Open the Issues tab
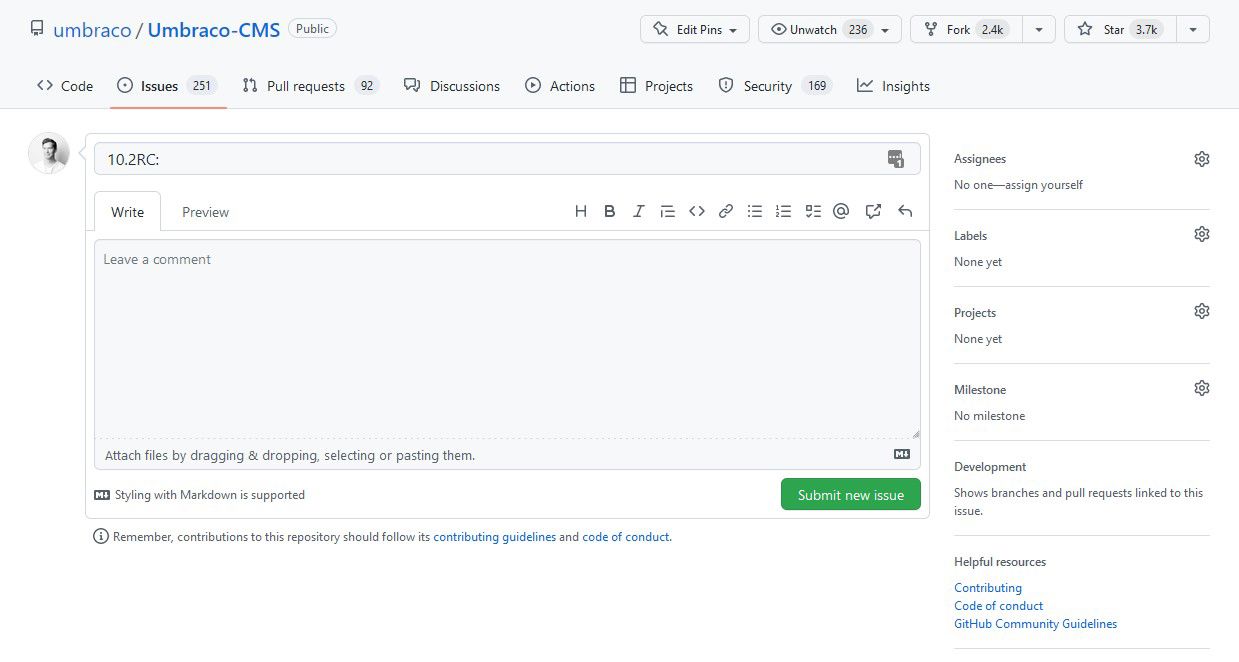The width and height of the screenshot is (1239, 662). pyautogui.click(x=166, y=86)
